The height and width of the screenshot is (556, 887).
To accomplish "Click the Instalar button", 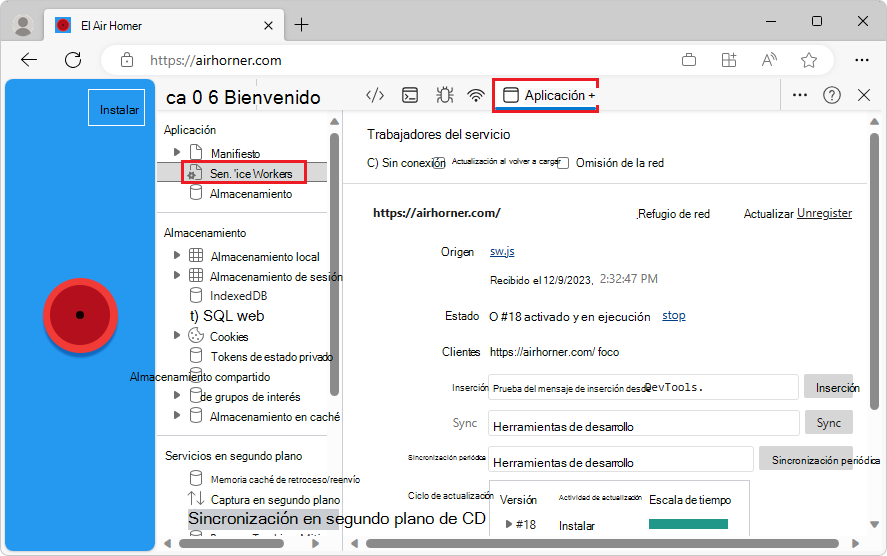I will (117, 107).
